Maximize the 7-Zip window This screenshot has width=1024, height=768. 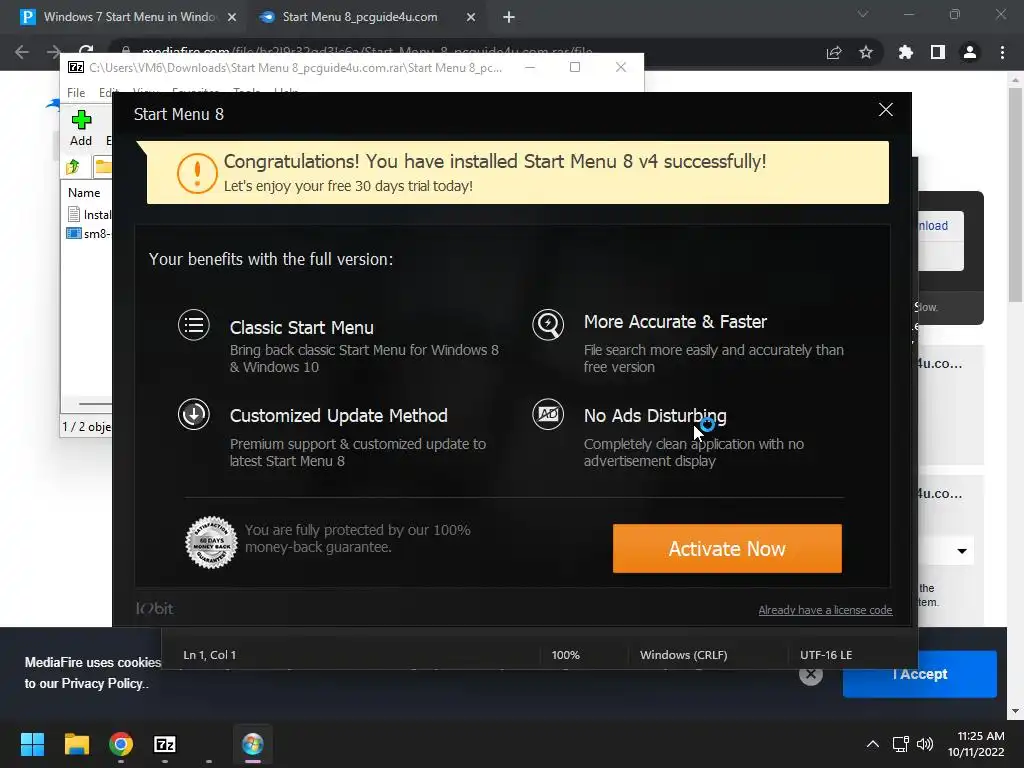coord(575,67)
